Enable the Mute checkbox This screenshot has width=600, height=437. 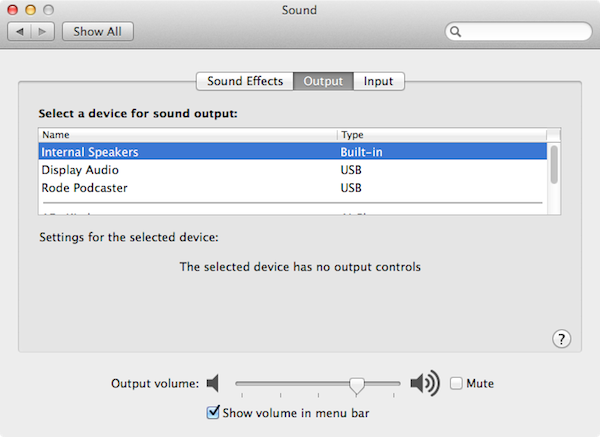(456, 383)
